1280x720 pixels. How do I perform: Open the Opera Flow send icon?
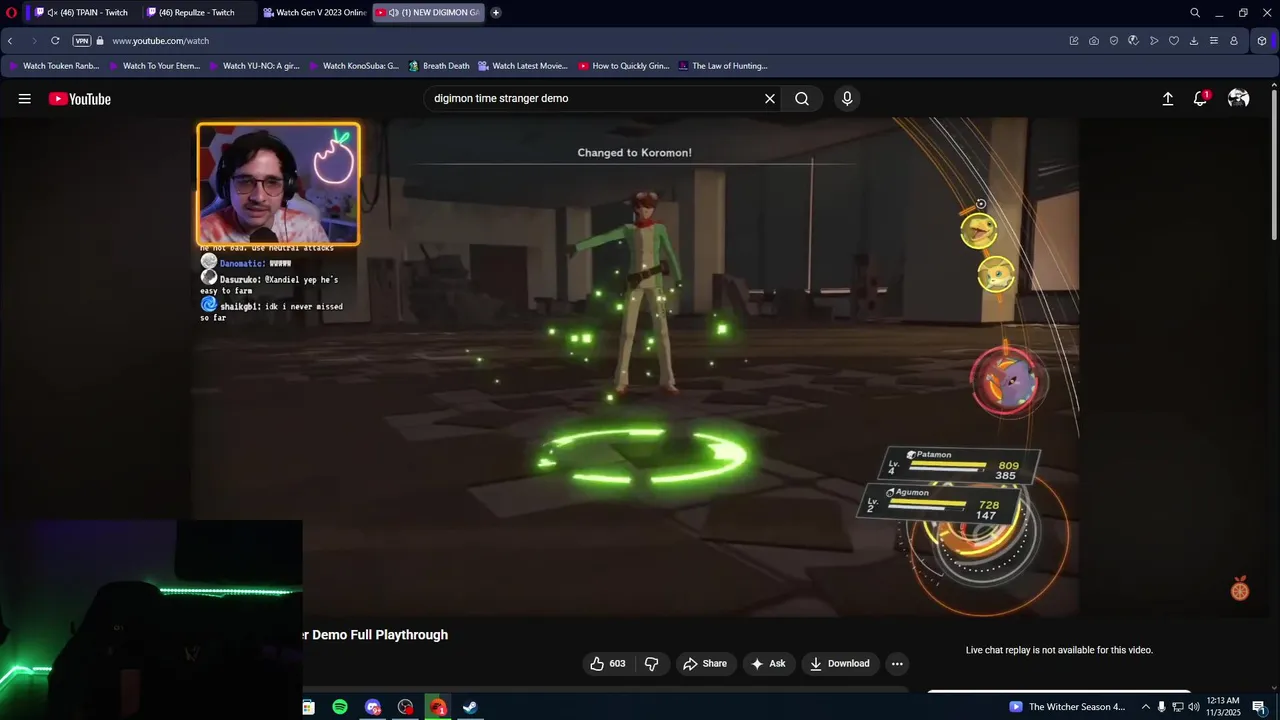(x=1154, y=41)
